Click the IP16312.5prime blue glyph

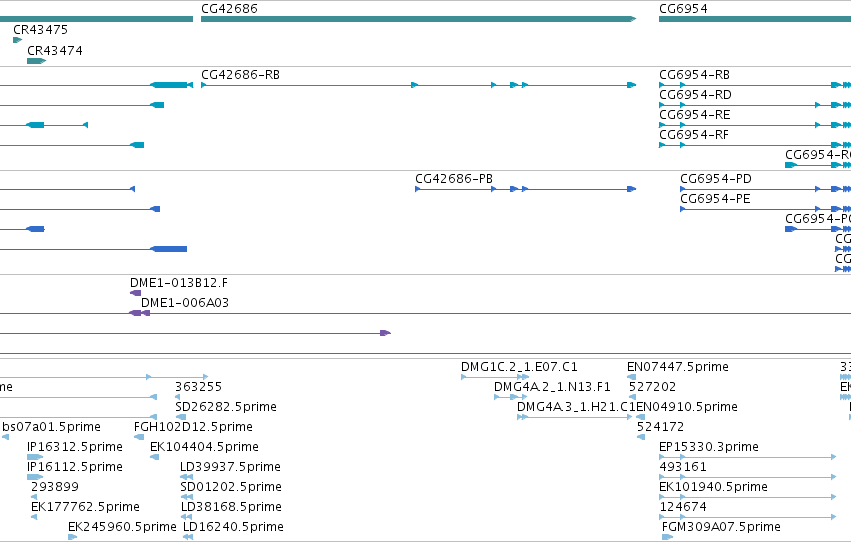[x=35, y=457]
